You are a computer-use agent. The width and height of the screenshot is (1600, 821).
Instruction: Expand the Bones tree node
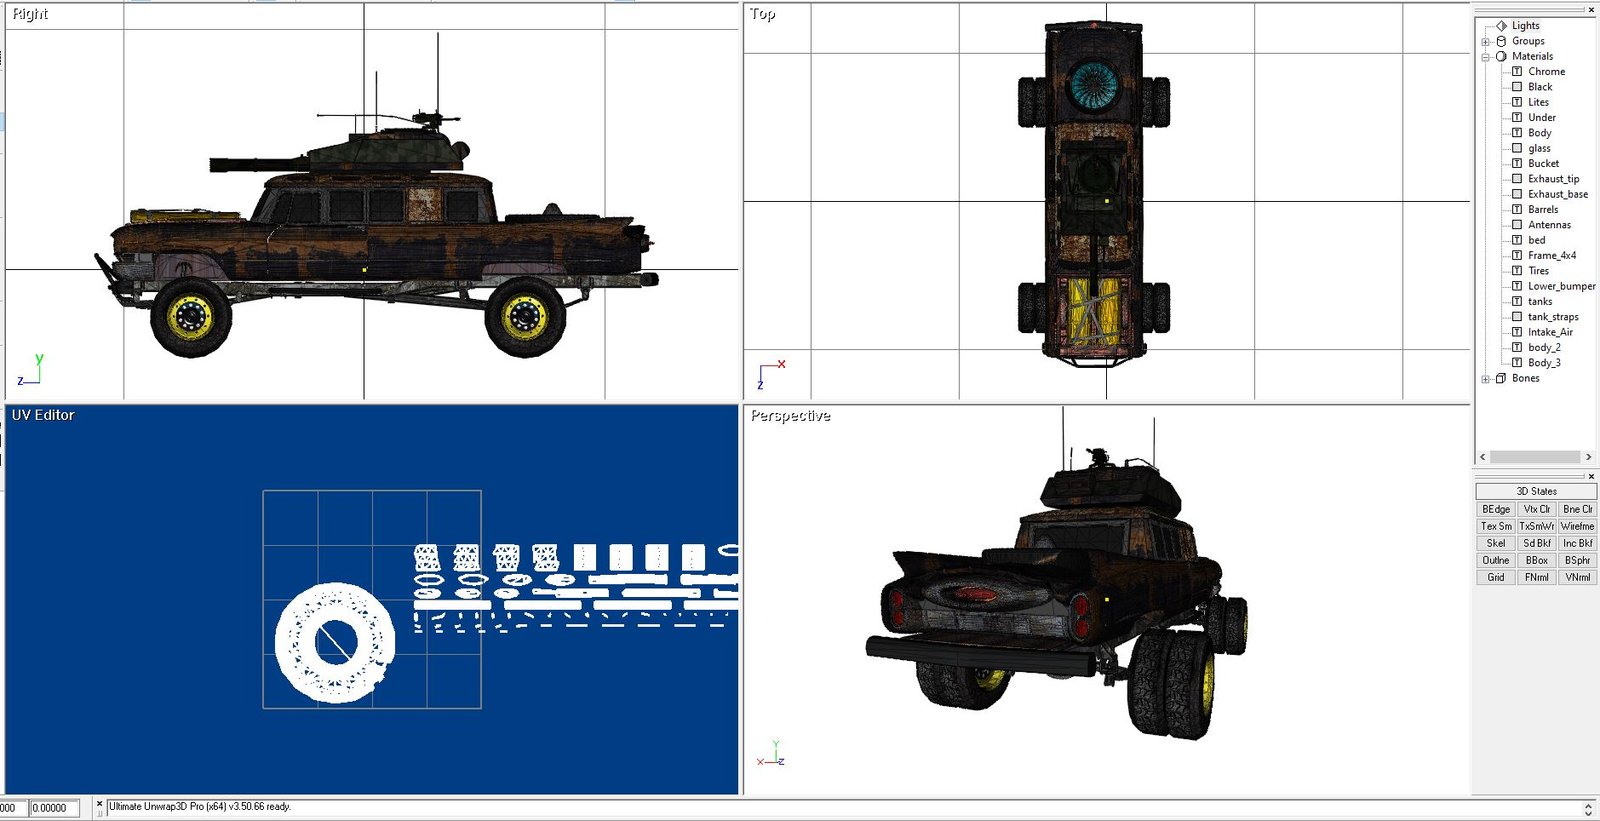(1486, 379)
